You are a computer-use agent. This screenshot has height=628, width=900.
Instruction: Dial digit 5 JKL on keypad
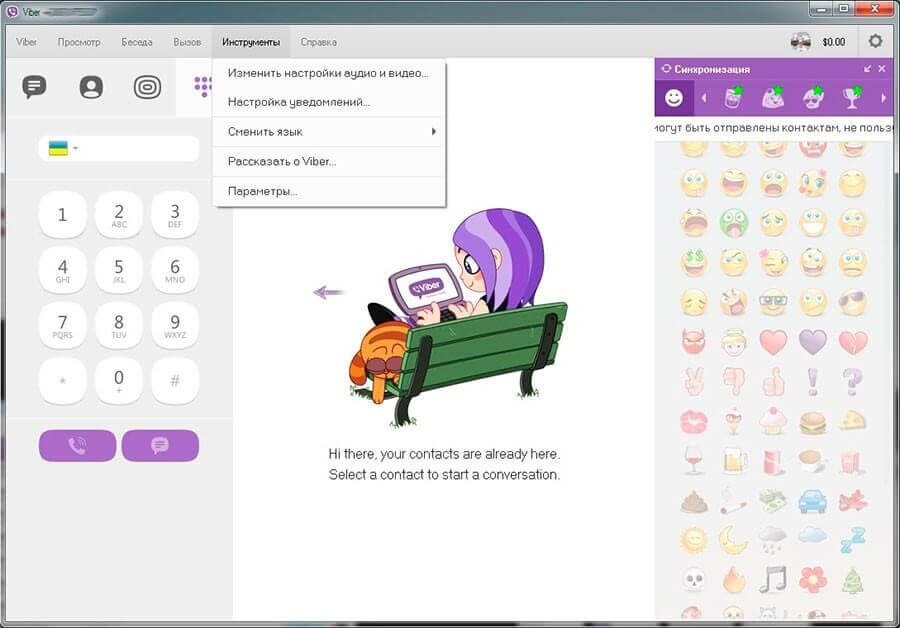point(119,270)
